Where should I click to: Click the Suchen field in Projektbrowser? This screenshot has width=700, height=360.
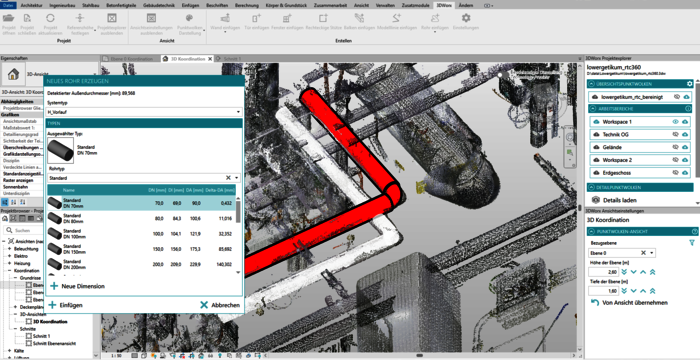pos(24,230)
